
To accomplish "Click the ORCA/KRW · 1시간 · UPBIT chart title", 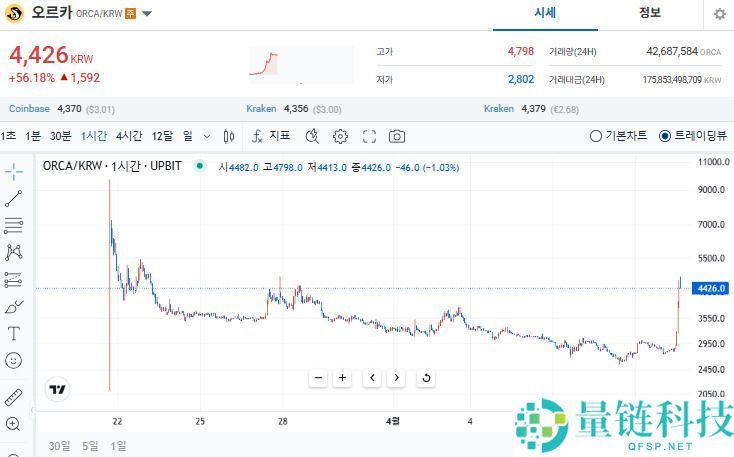I will pyautogui.click(x=112, y=166).
